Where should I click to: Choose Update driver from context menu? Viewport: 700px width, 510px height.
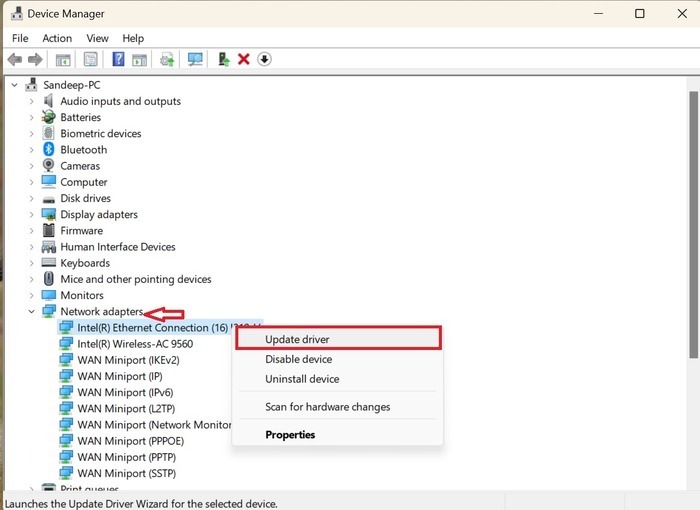point(338,339)
